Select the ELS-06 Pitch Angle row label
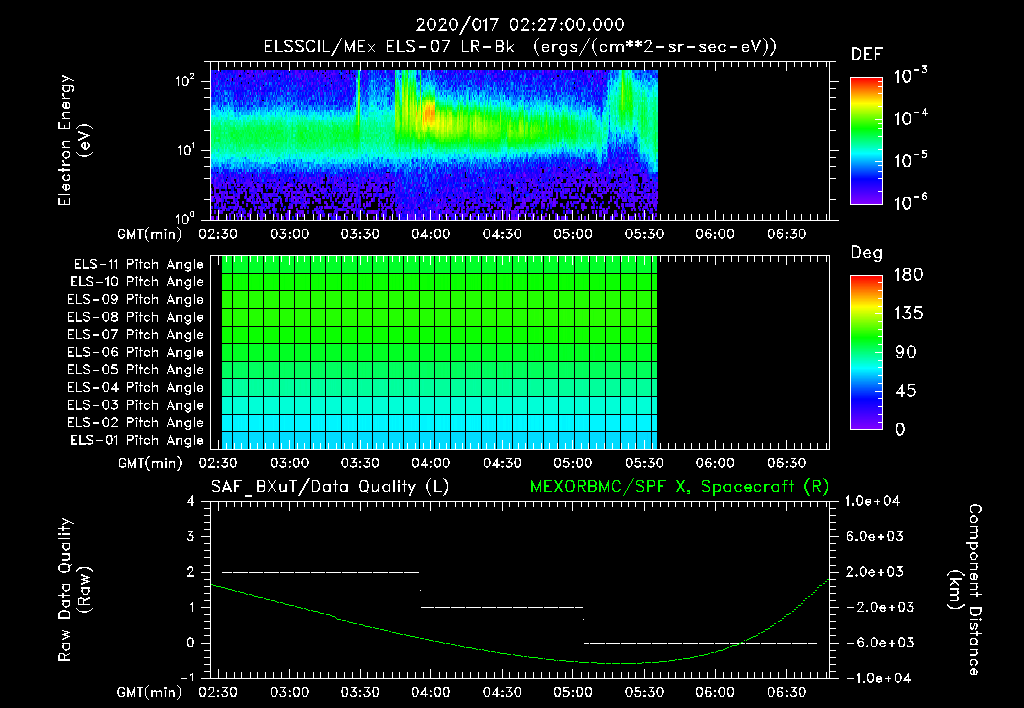Screen dimensions: 1024x708 pyautogui.click(x=136, y=352)
